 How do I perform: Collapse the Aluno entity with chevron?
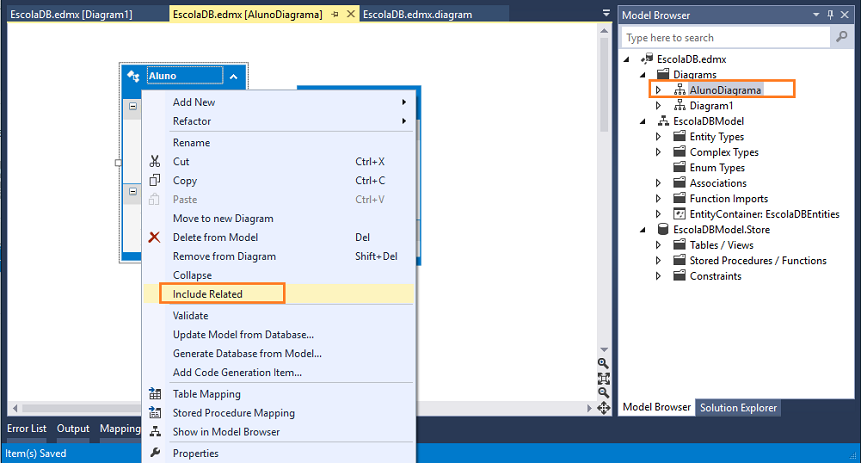coord(234,76)
